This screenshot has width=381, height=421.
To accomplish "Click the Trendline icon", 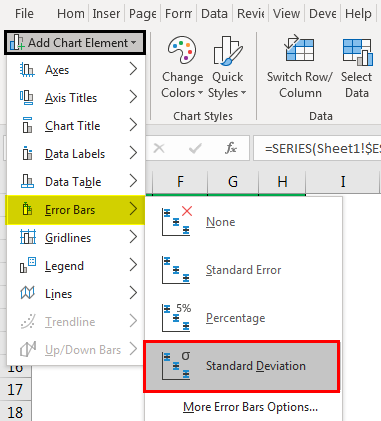I will point(28,322).
